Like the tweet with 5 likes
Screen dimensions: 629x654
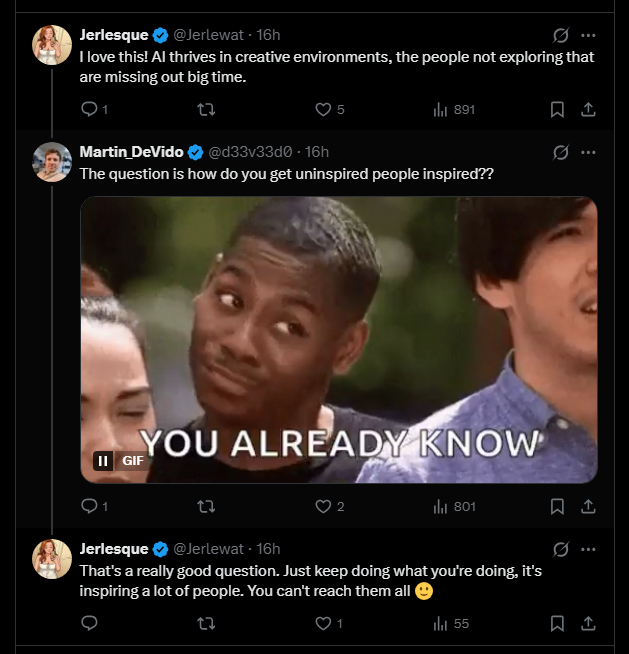click(323, 110)
